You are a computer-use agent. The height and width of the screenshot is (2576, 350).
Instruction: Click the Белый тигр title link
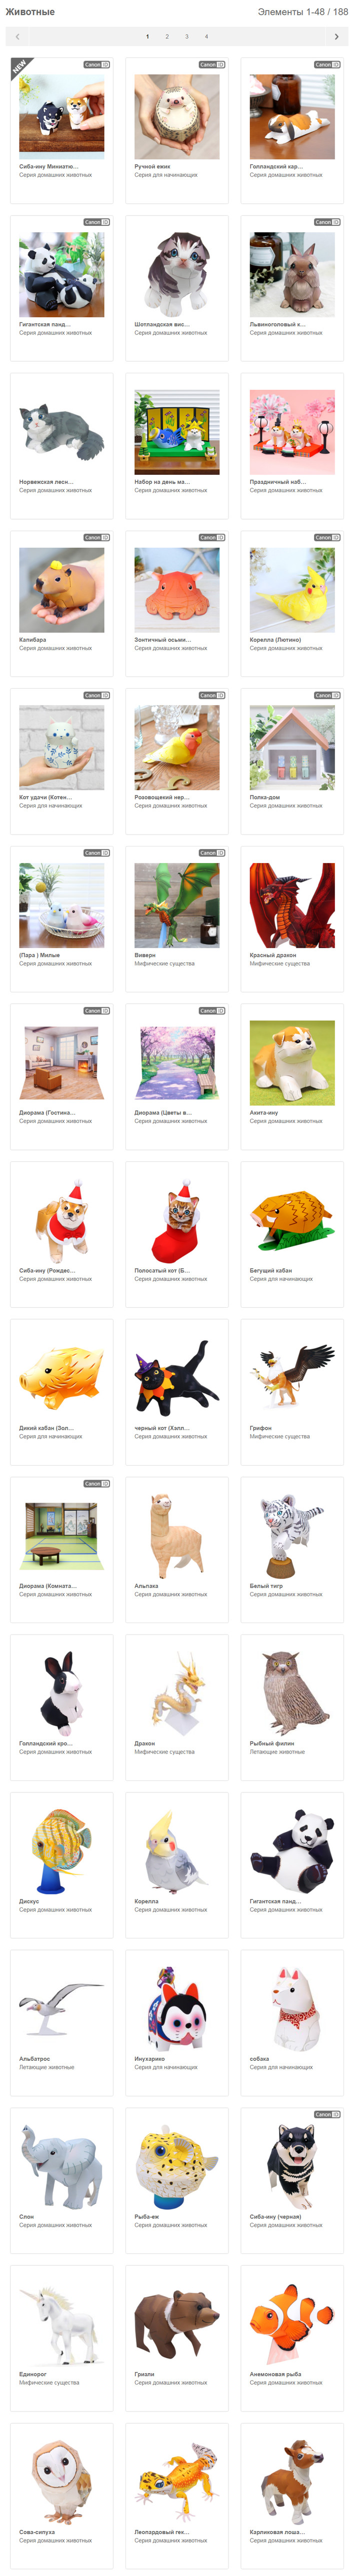click(x=266, y=1586)
